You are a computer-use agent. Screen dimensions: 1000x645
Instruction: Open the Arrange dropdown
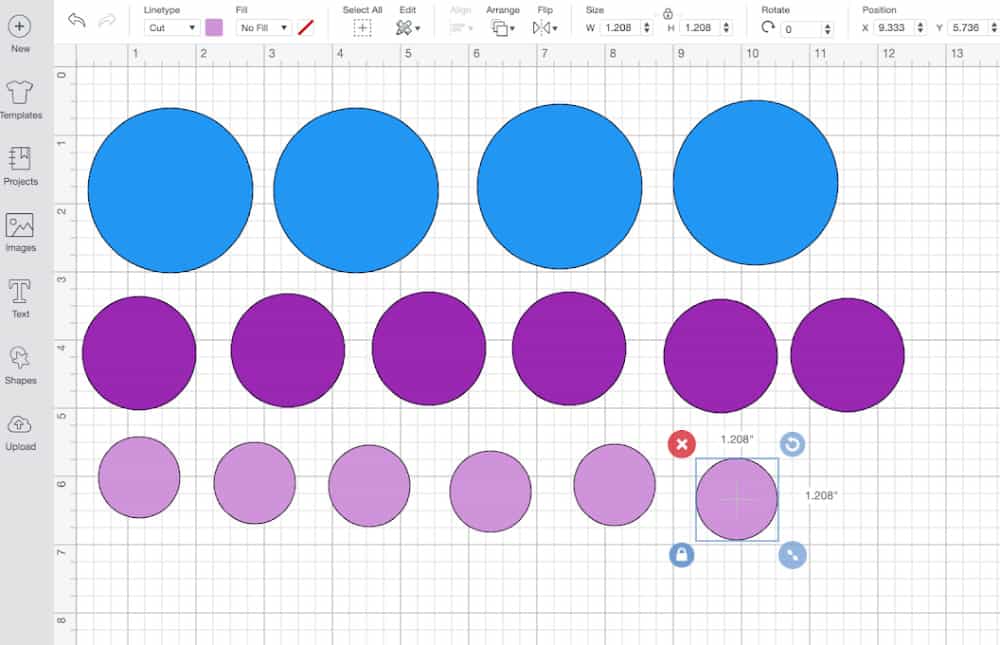pyautogui.click(x=503, y=27)
